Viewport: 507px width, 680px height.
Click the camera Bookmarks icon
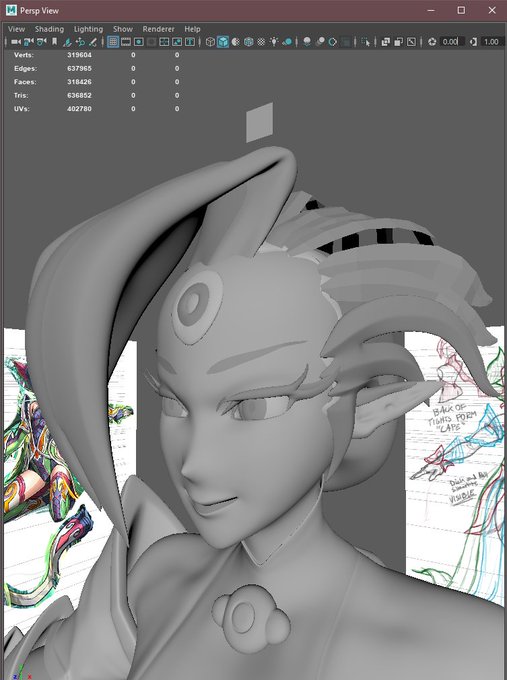point(54,42)
